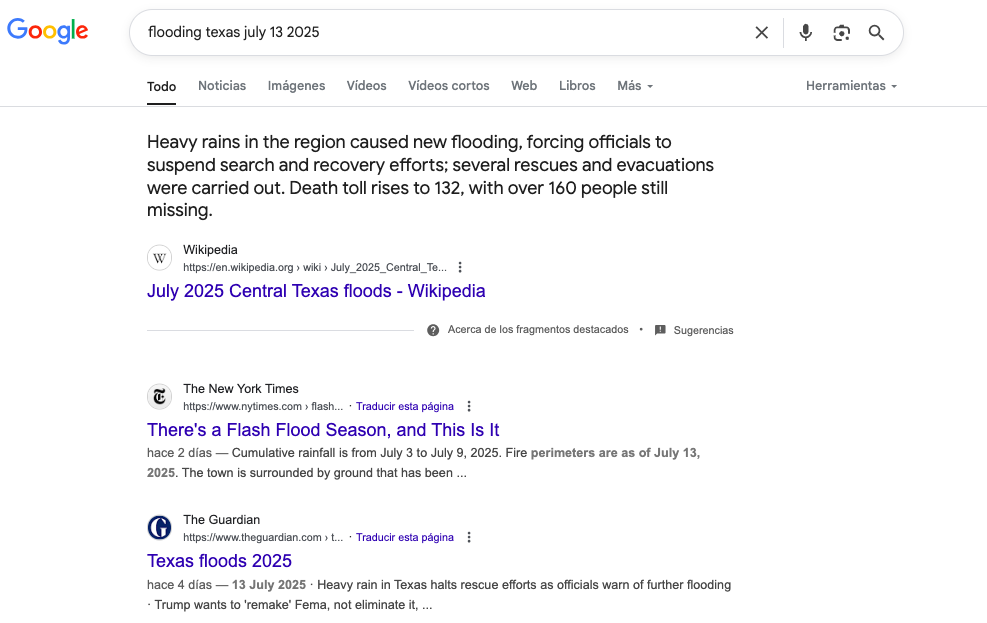The image size is (987, 623).
Task: Click The Guardian site name
Action: pyautogui.click(x=222, y=520)
